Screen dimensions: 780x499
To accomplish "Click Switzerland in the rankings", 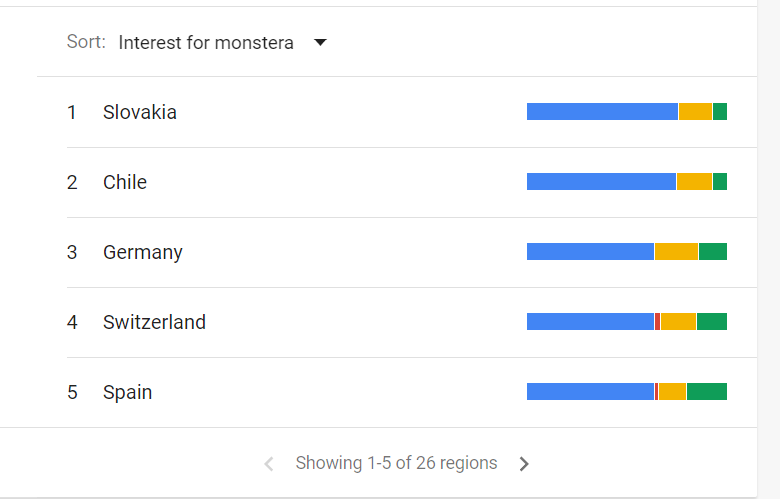I will [x=154, y=322].
